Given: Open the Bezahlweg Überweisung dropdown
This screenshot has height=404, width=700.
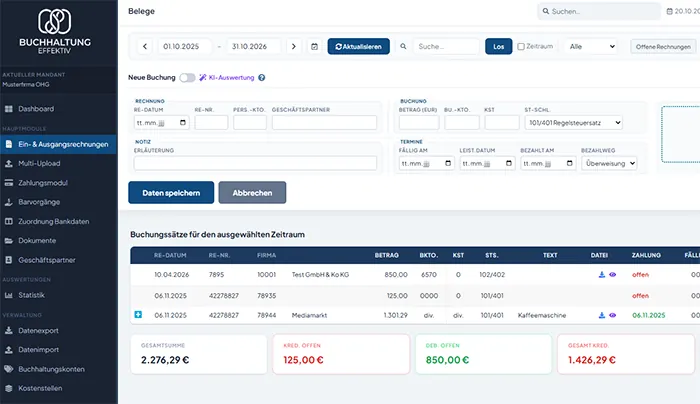Looking at the screenshot, I should 609,163.
